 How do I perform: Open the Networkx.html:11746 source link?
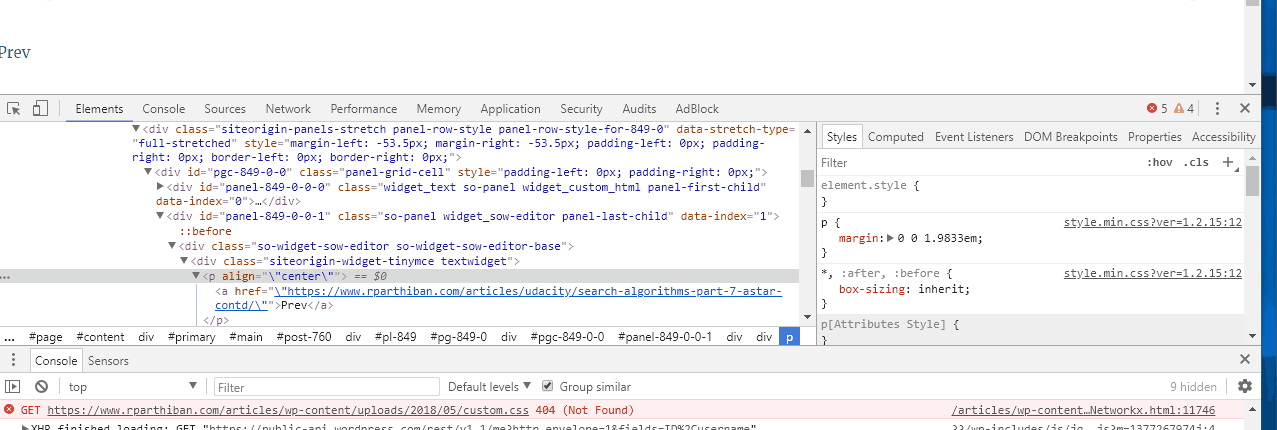tap(1082, 410)
